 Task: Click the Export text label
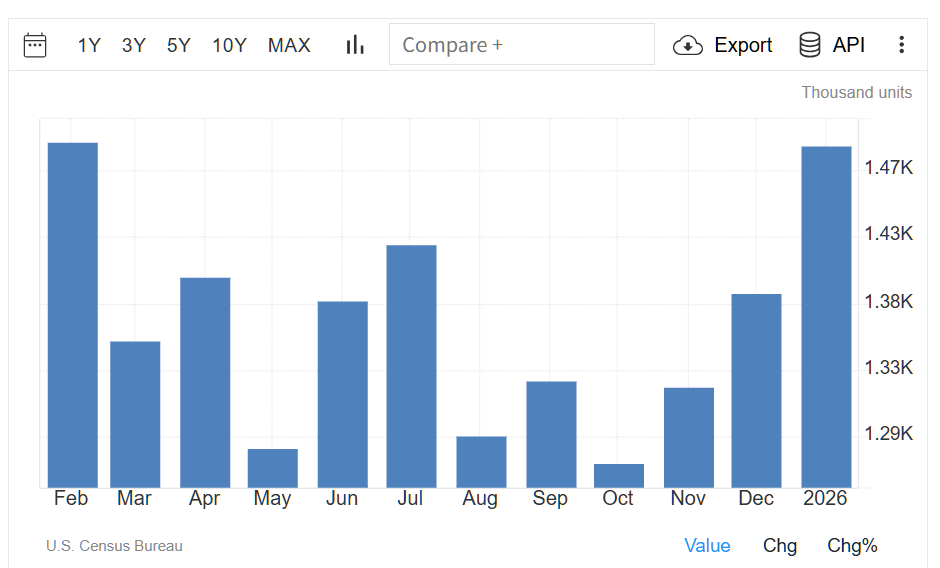743,45
